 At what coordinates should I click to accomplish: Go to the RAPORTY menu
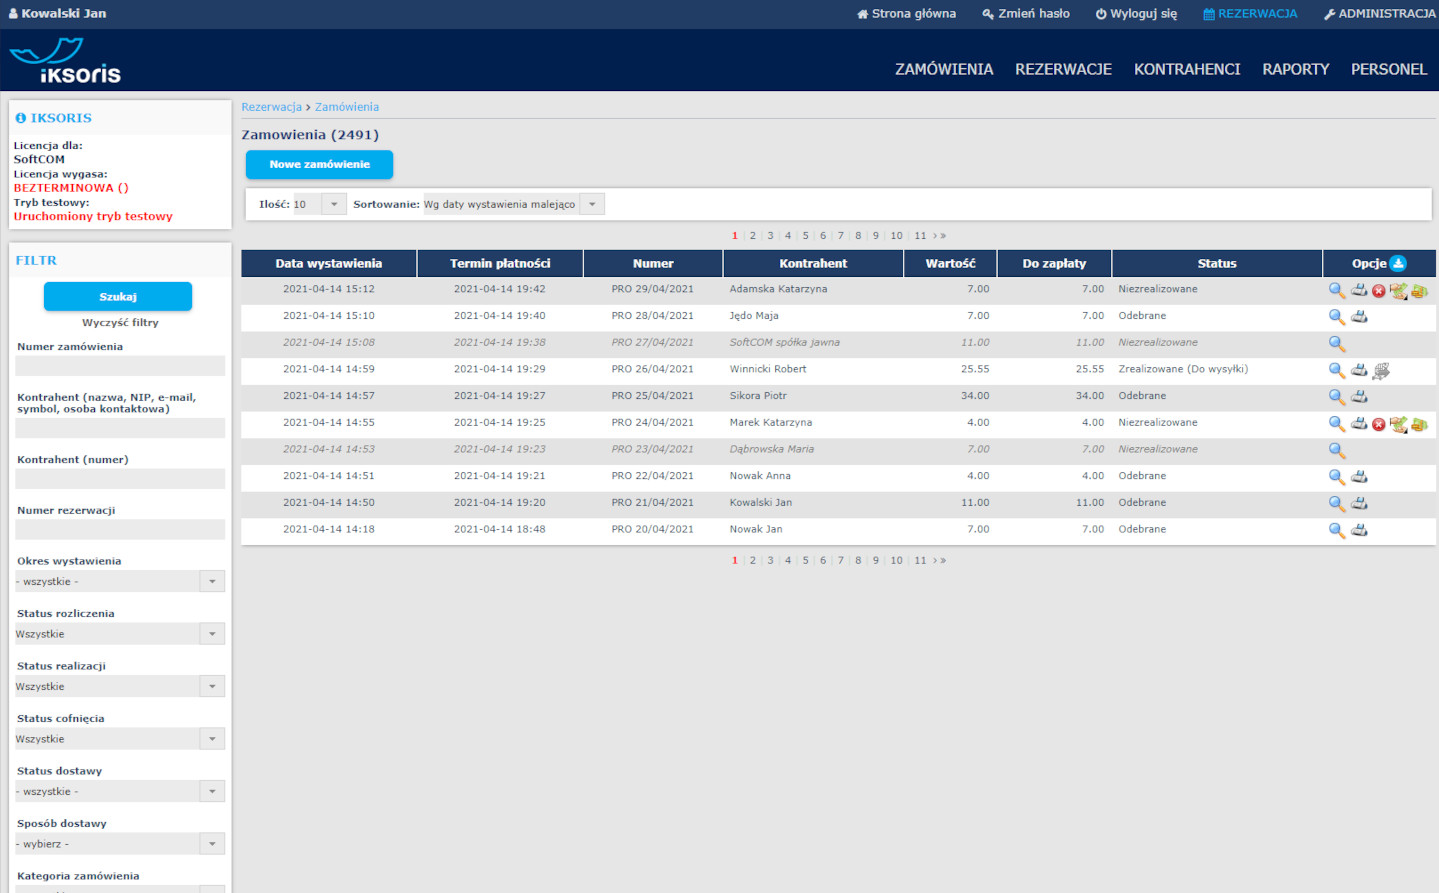pyautogui.click(x=1295, y=69)
